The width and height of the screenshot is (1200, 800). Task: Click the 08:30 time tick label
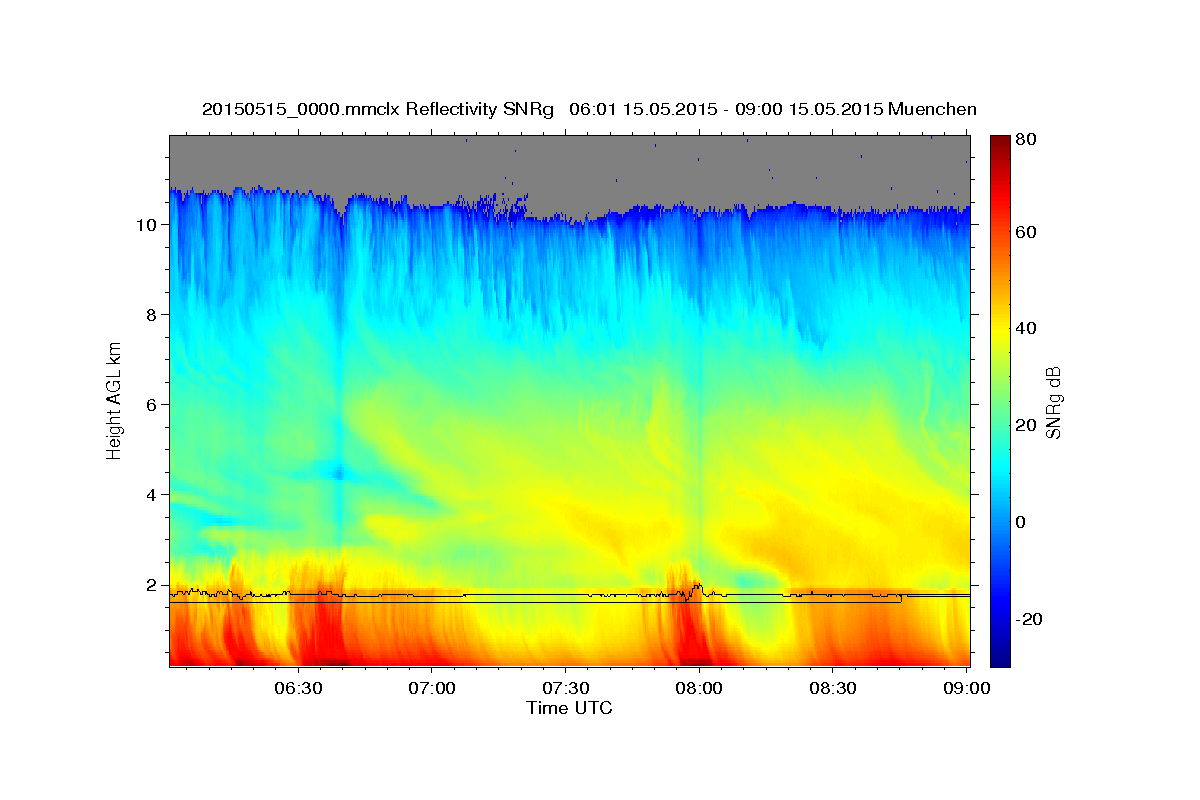832,688
